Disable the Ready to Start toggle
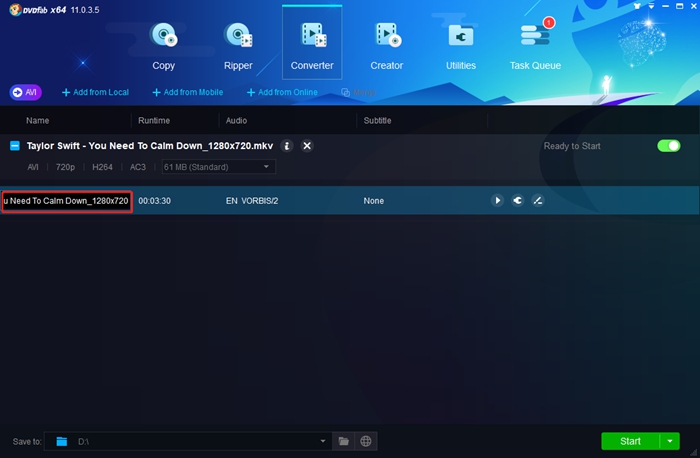The width and height of the screenshot is (700, 458). (668, 146)
